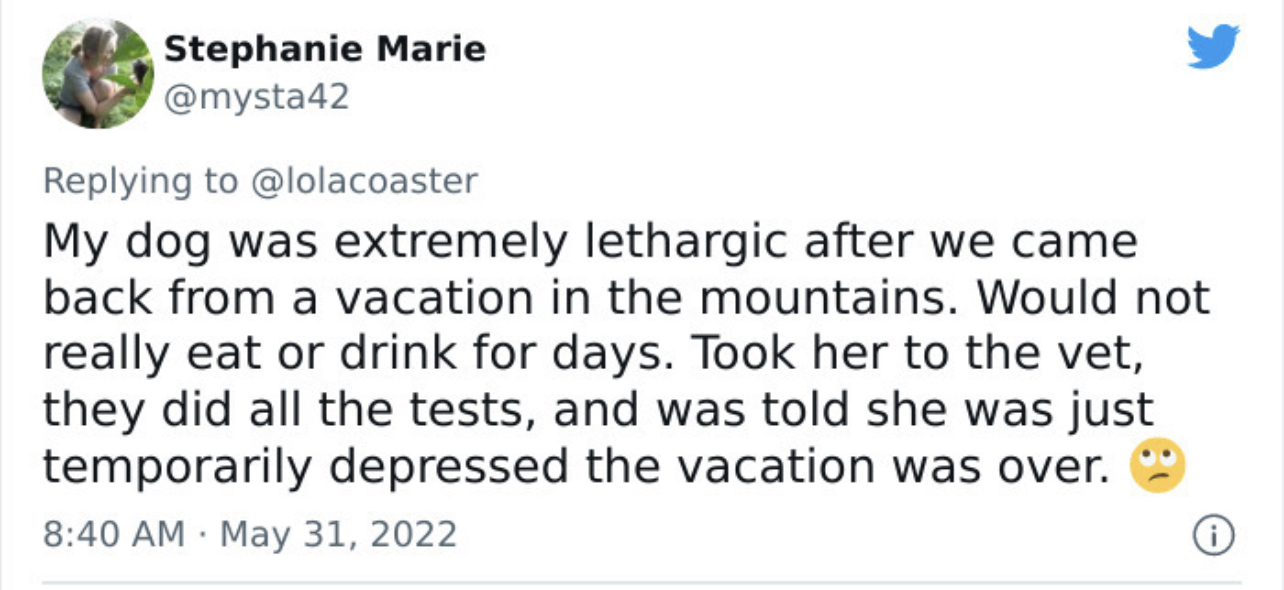The width and height of the screenshot is (1284, 590).
Task: Click the Twitter bird logo
Action: coord(1212,46)
